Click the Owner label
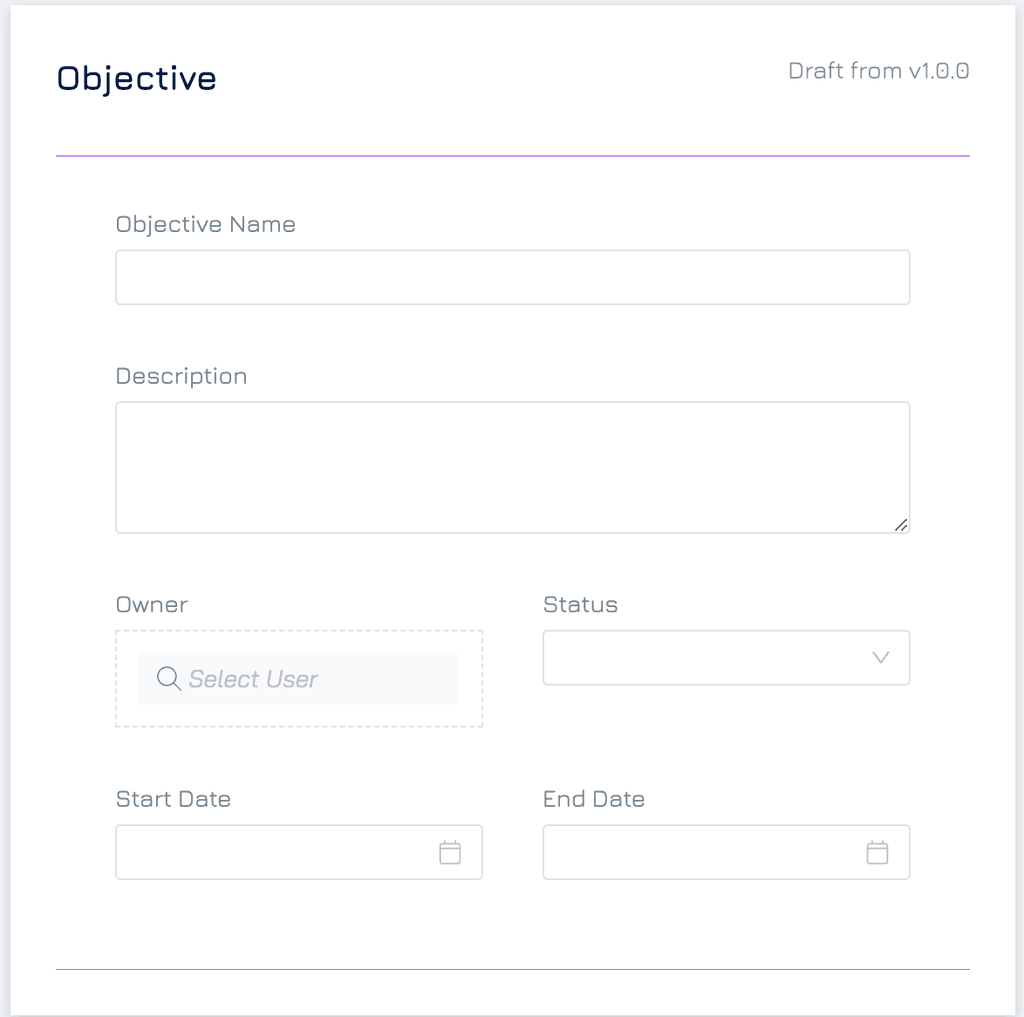Screen dimensions: 1024x1017 coord(152,605)
